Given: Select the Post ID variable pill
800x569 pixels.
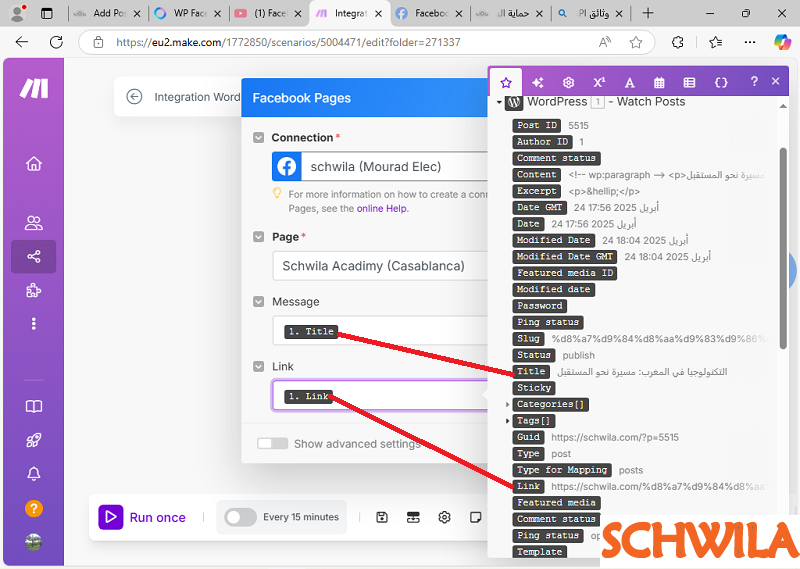Looking at the screenshot, I should [x=536, y=126].
